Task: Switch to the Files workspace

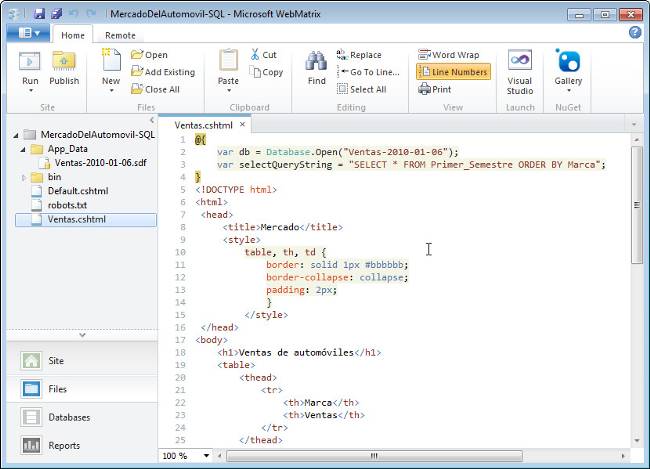Action: (82, 389)
